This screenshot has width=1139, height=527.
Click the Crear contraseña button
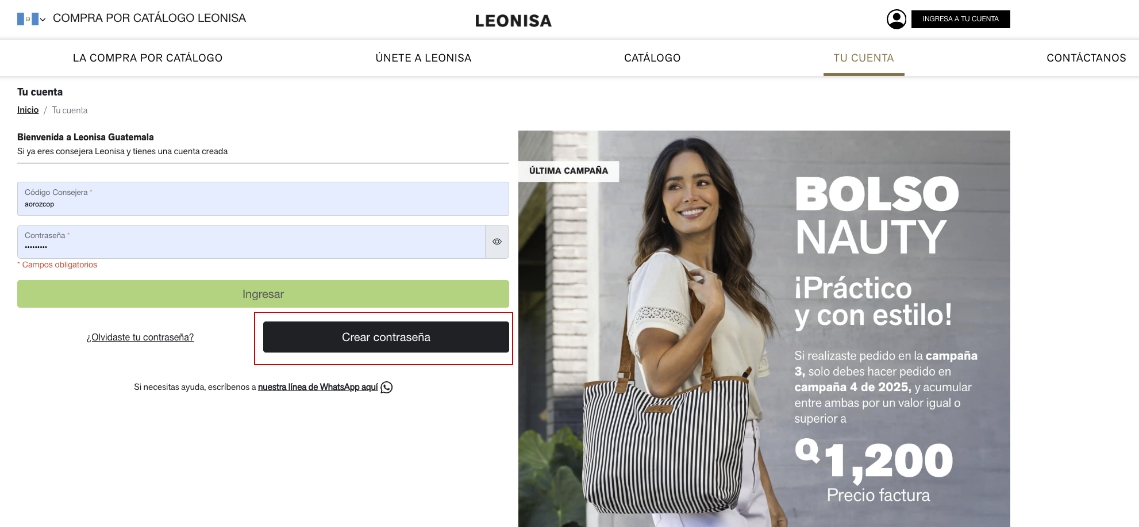386,337
